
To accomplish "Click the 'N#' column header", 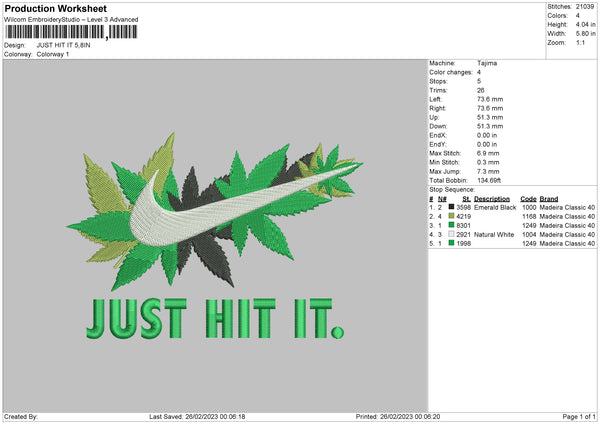I will [x=442, y=199].
